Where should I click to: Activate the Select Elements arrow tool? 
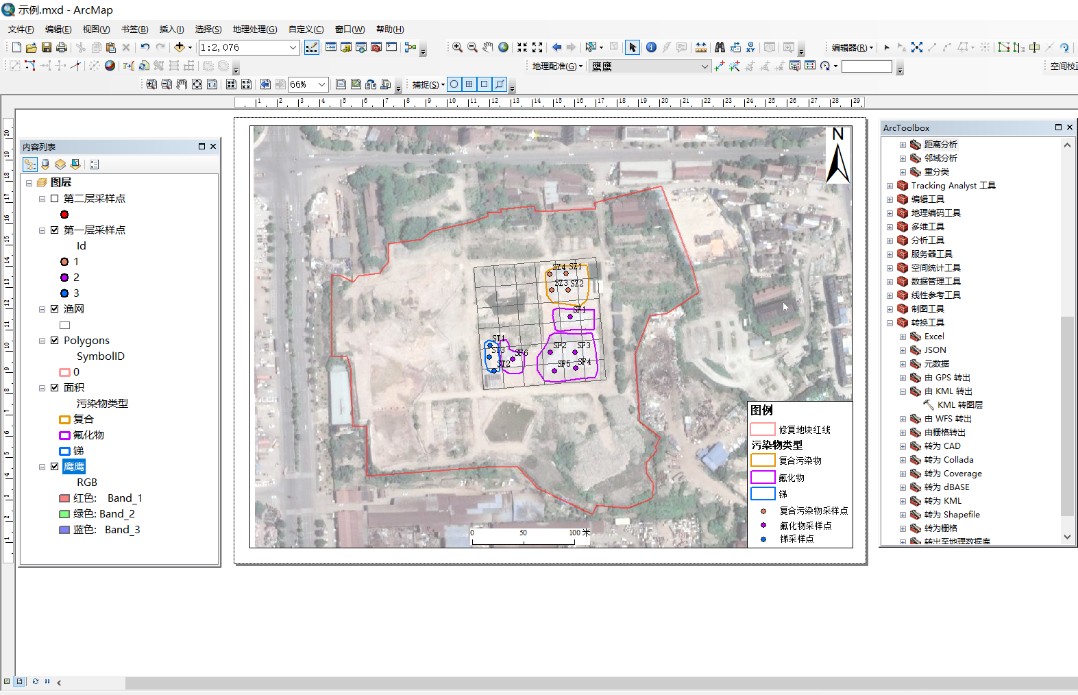click(x=632, y=47)
